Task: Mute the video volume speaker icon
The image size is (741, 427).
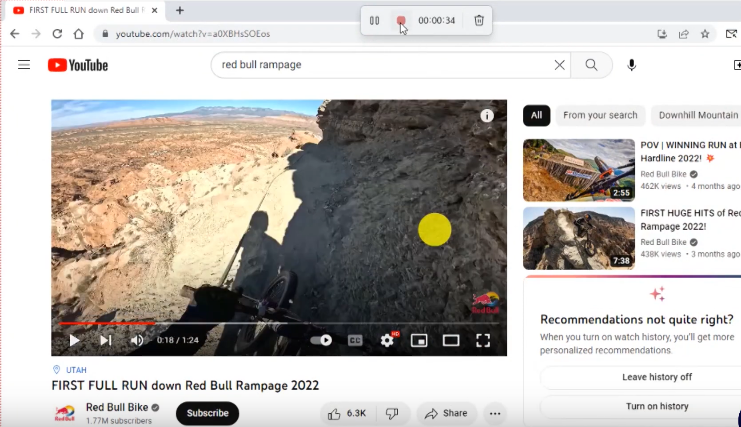Action: (137, 340)
